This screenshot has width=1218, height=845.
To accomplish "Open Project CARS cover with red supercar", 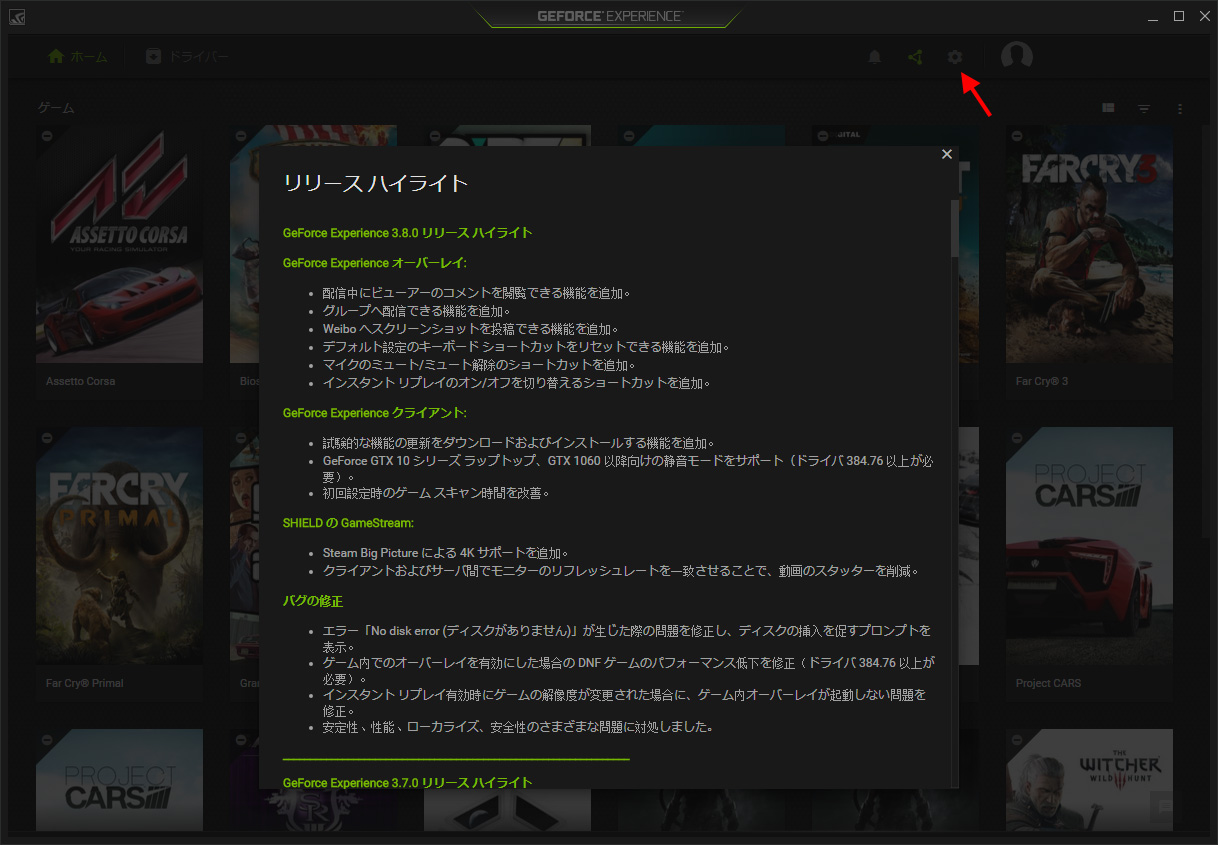I will (x=1089, y=546).
